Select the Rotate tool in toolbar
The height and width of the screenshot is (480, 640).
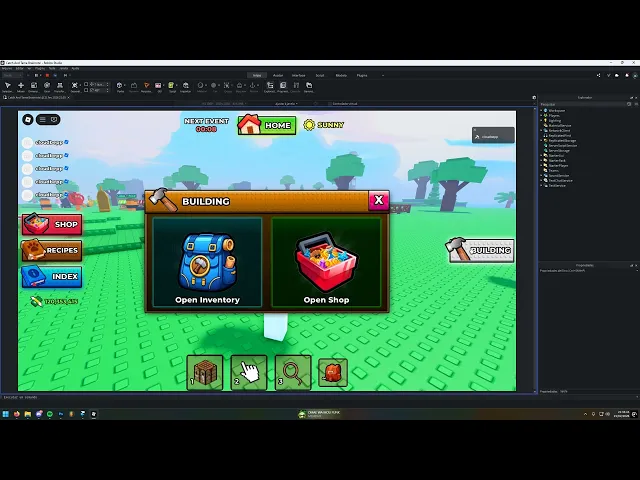click(x=47, y=85)
